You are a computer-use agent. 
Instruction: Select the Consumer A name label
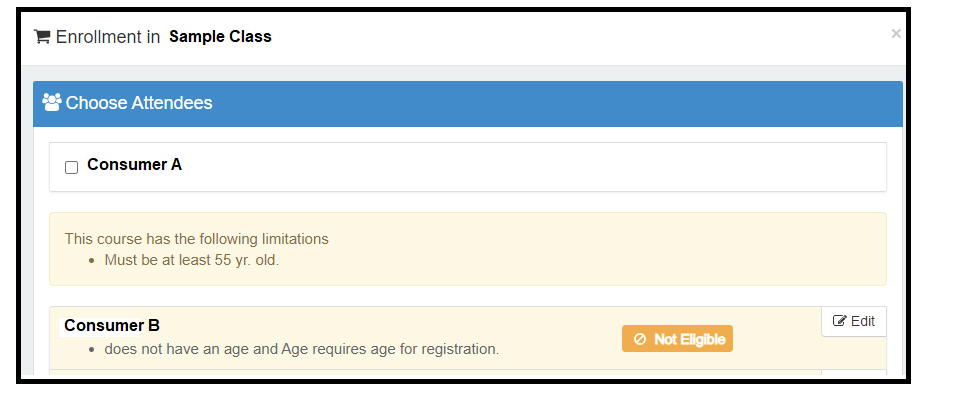coord(134,165)
